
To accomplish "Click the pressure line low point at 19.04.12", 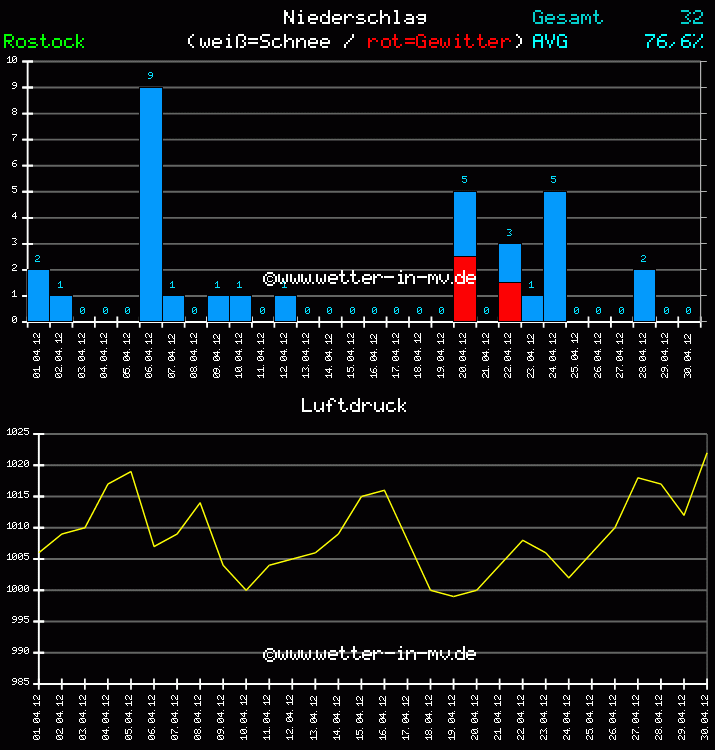I will click(x=453, y=596).
